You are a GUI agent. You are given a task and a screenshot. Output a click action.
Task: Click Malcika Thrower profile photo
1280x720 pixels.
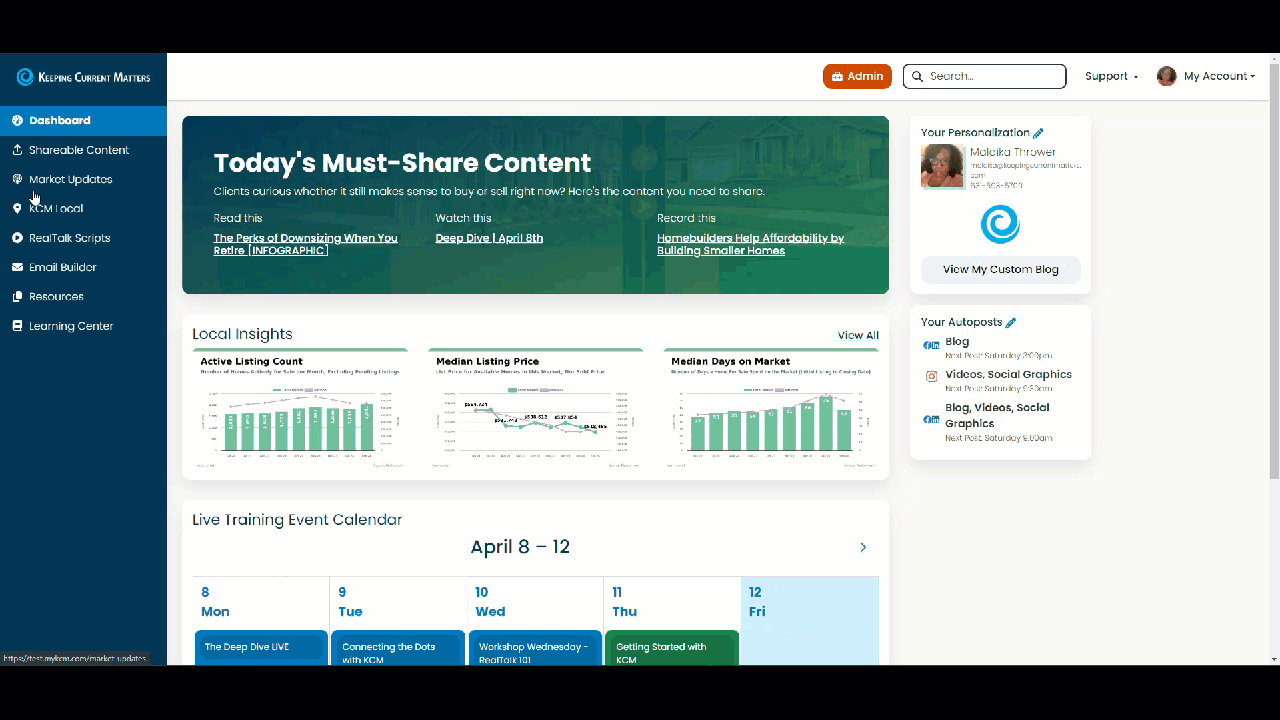(x=943, y=166)
